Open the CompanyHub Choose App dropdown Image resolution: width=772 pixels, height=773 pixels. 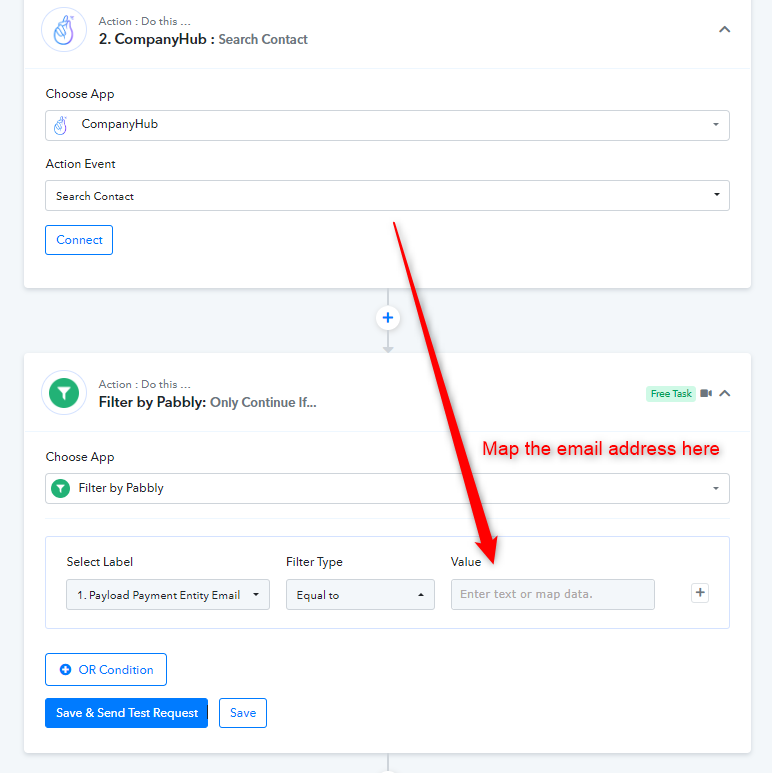pos(387,125)
